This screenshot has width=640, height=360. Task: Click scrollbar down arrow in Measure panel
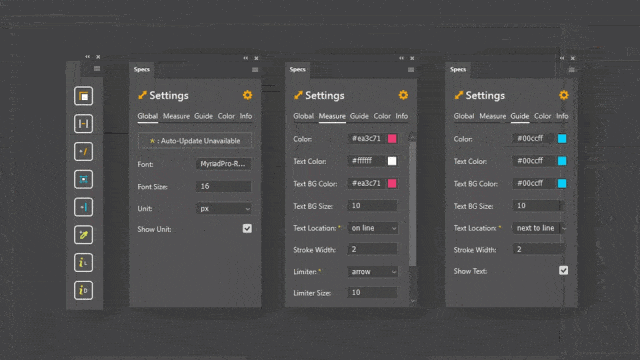click(x=412, y=301)
